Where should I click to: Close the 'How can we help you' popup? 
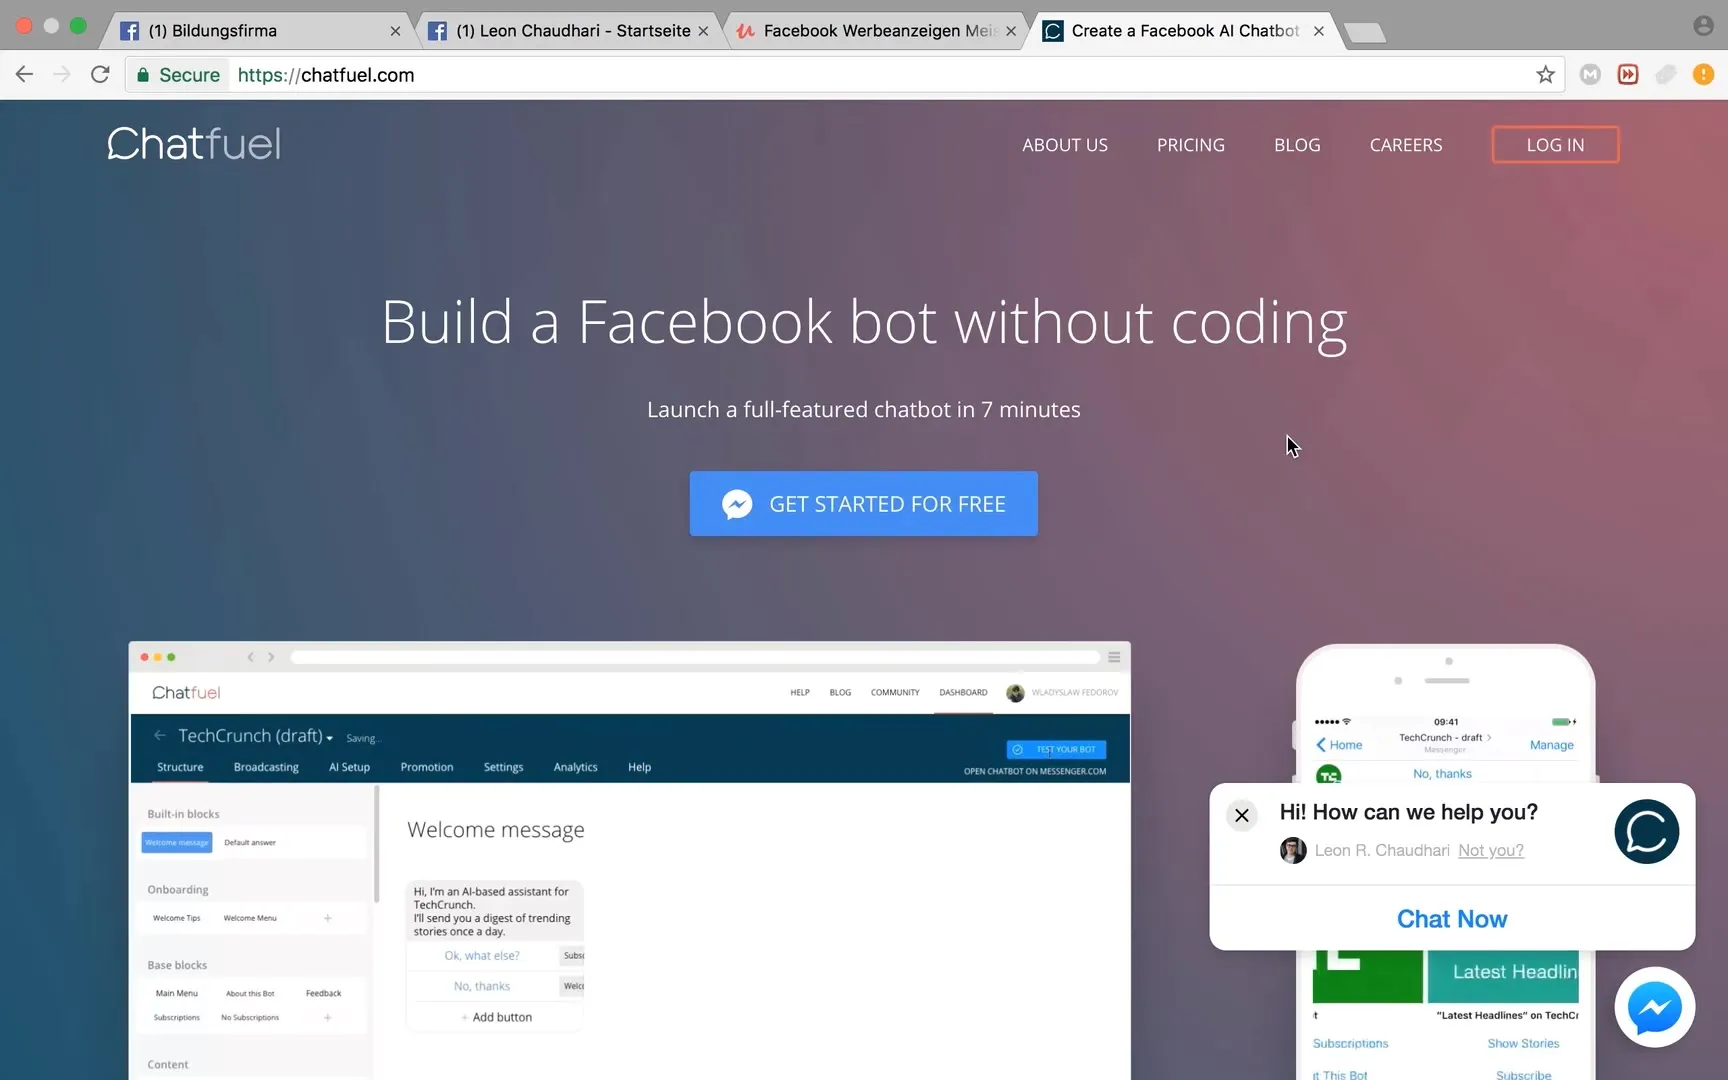tap(1242, 815)
